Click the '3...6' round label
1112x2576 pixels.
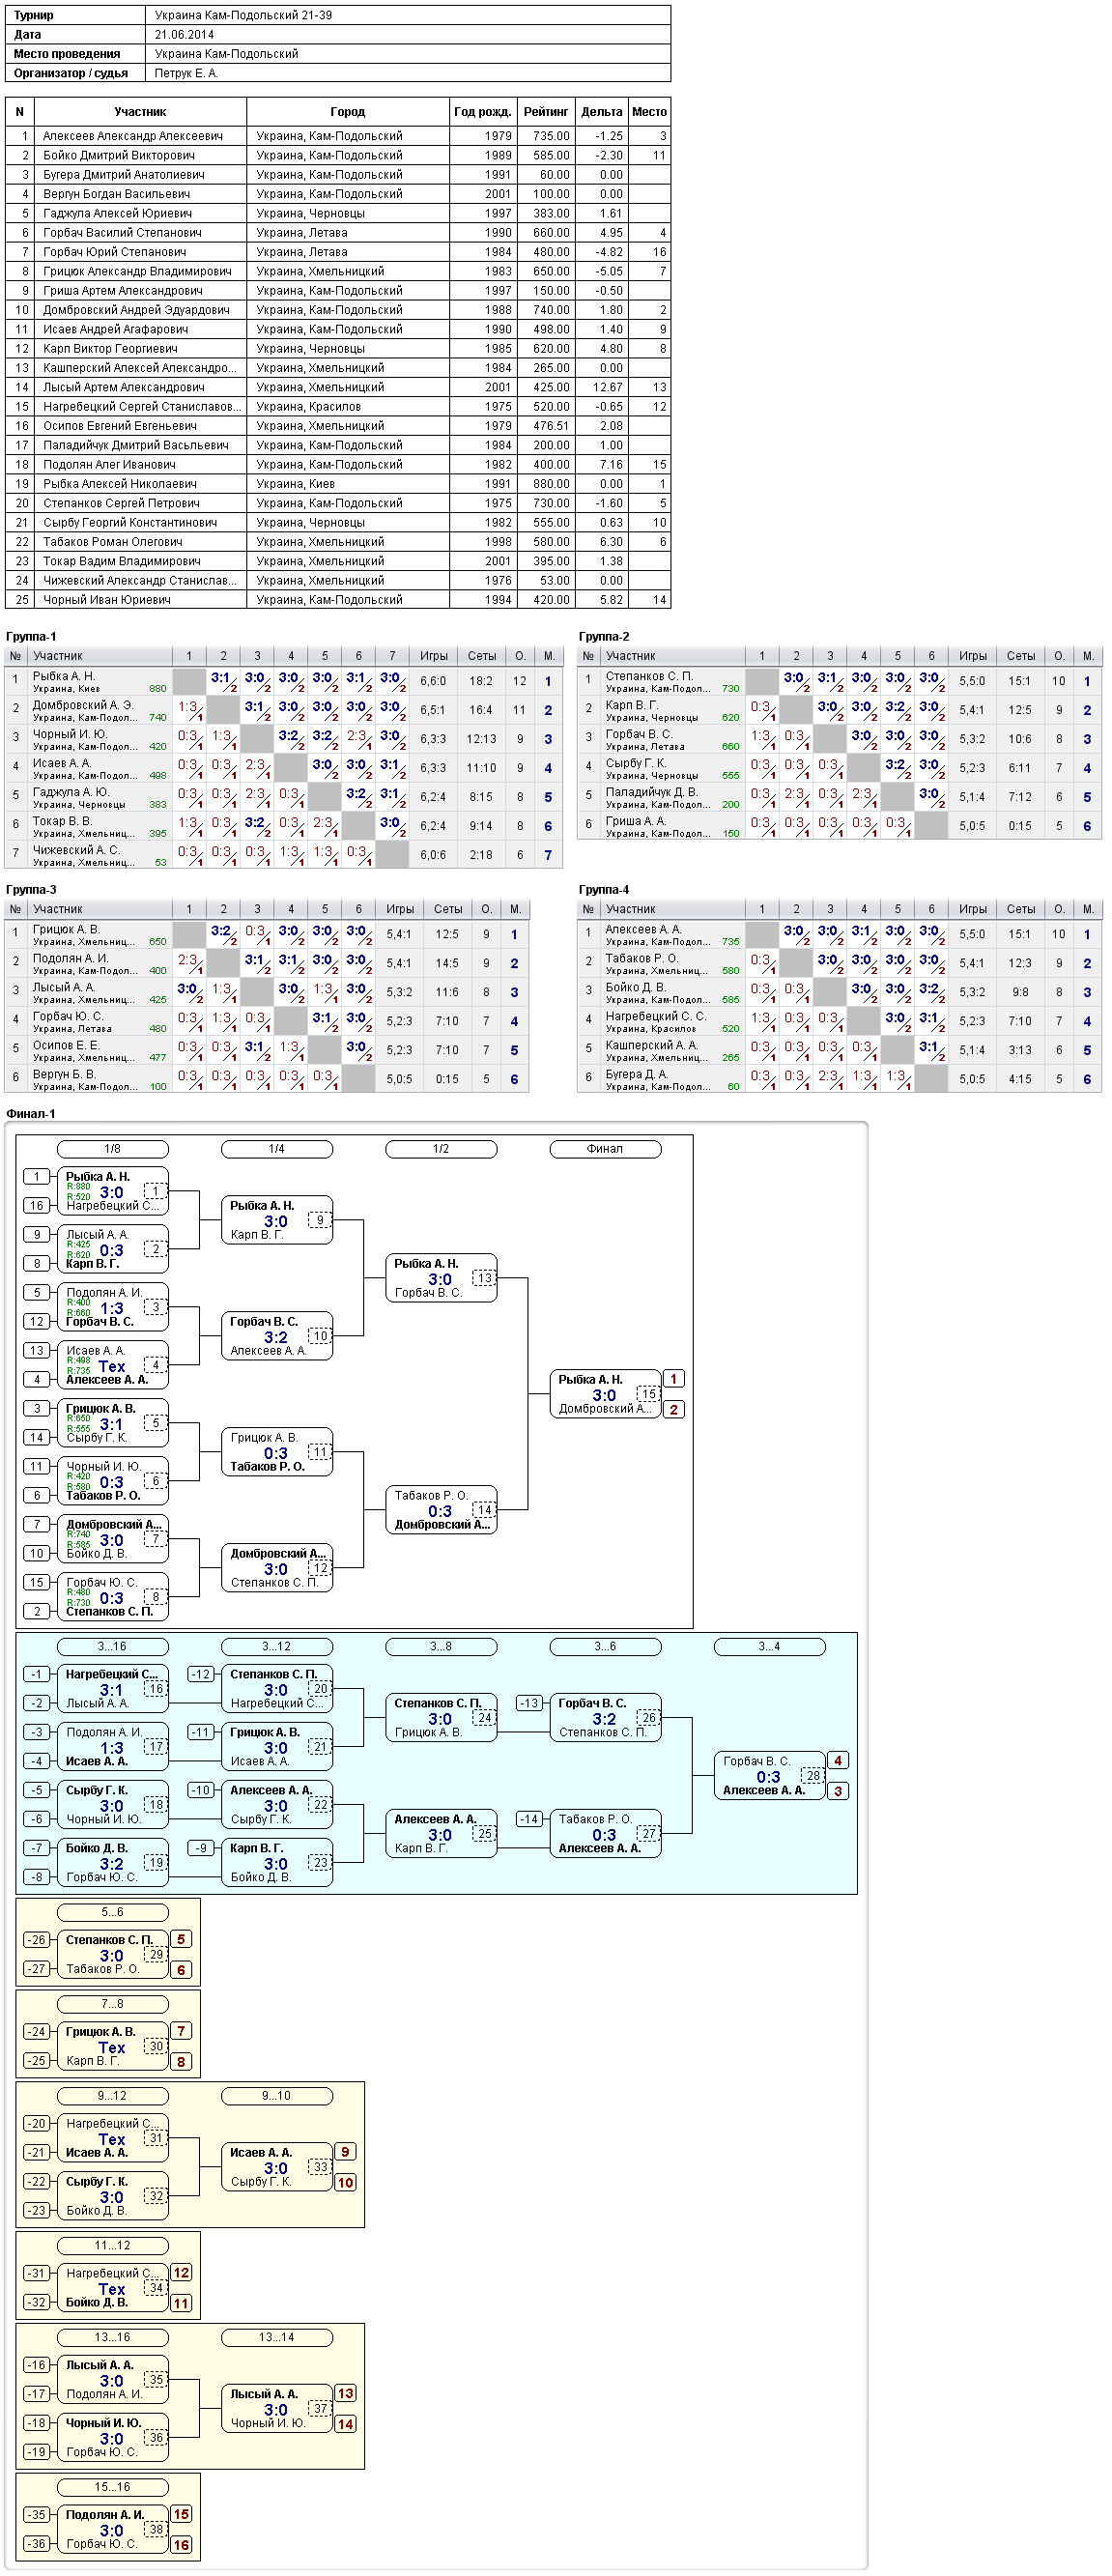(x=605, y=1647)
